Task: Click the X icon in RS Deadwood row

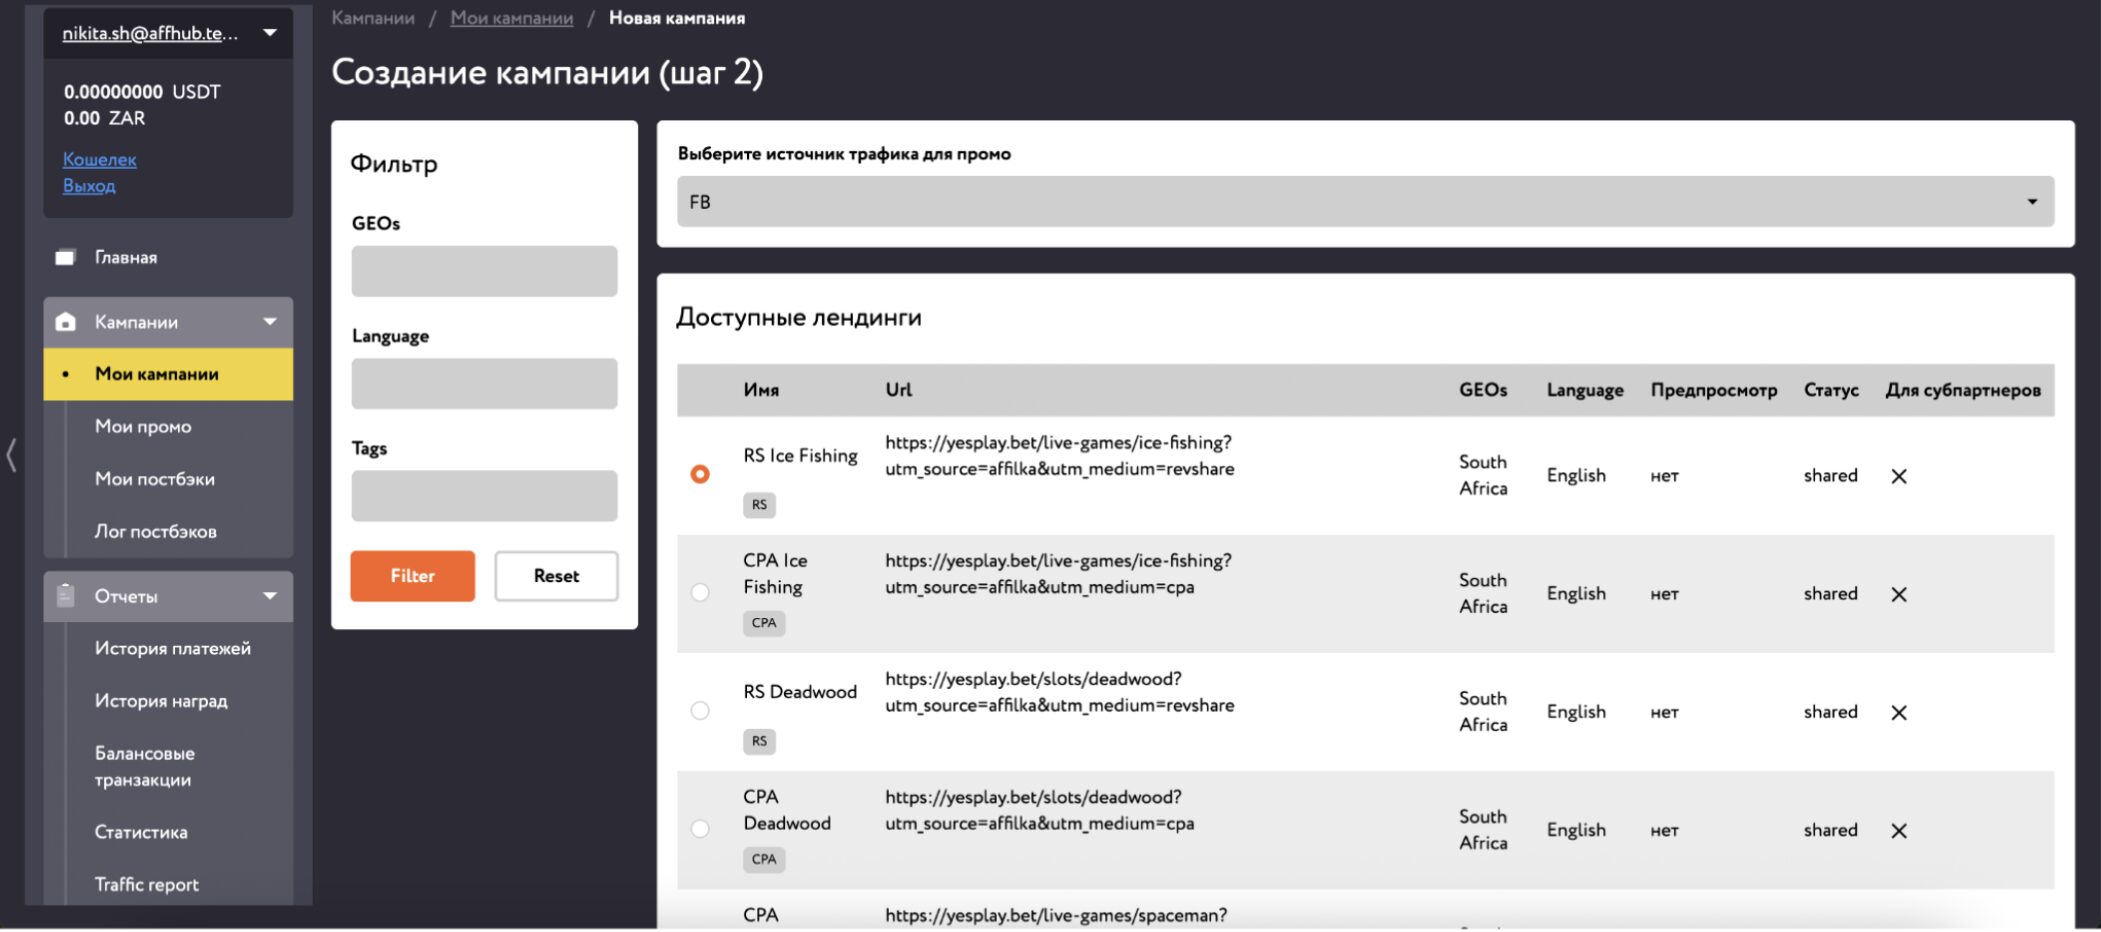Action: 1899,713
